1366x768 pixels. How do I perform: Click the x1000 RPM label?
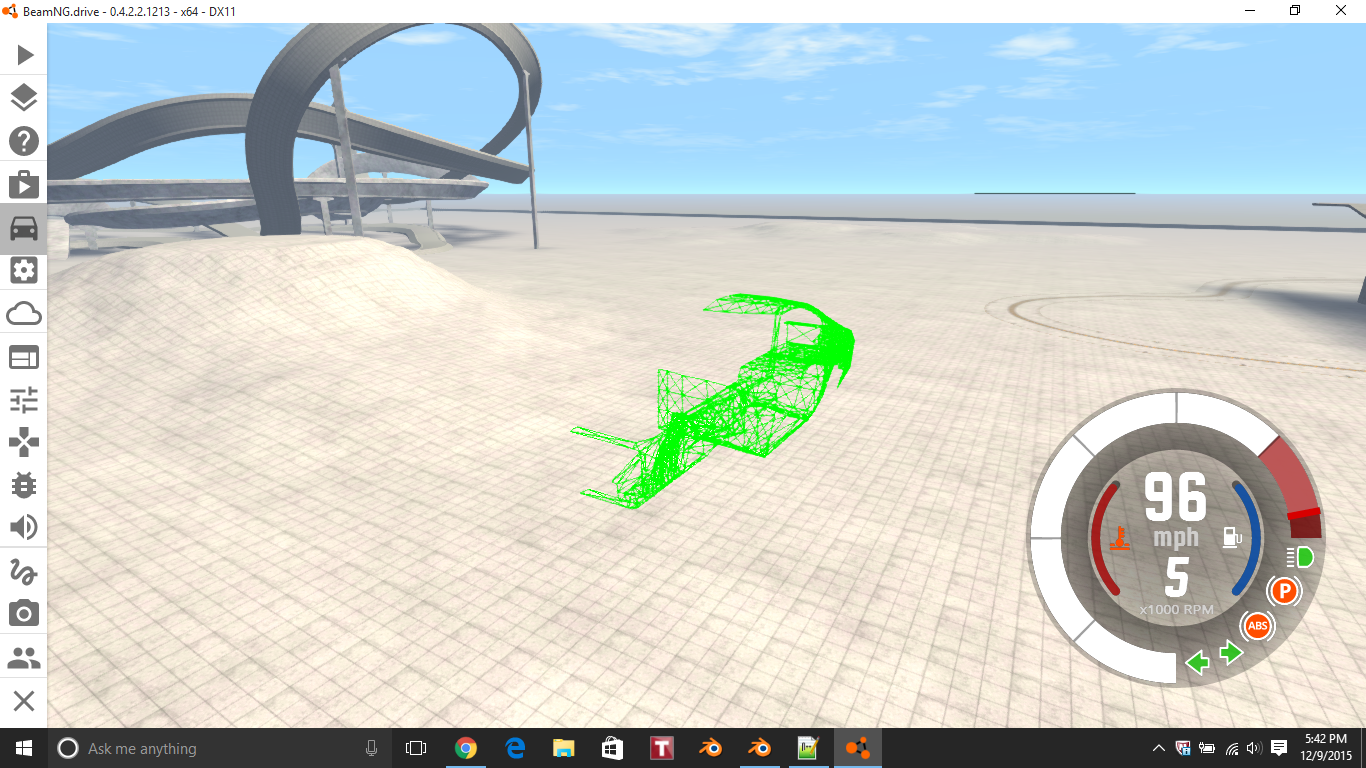1176,609
